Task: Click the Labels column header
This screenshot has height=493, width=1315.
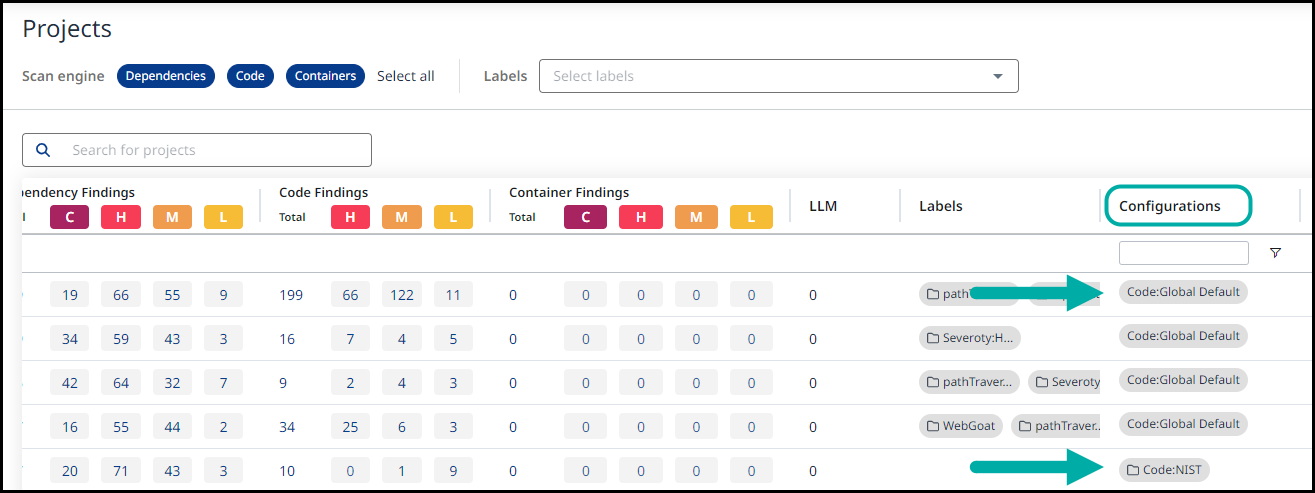Action: (x=940, y=206)
